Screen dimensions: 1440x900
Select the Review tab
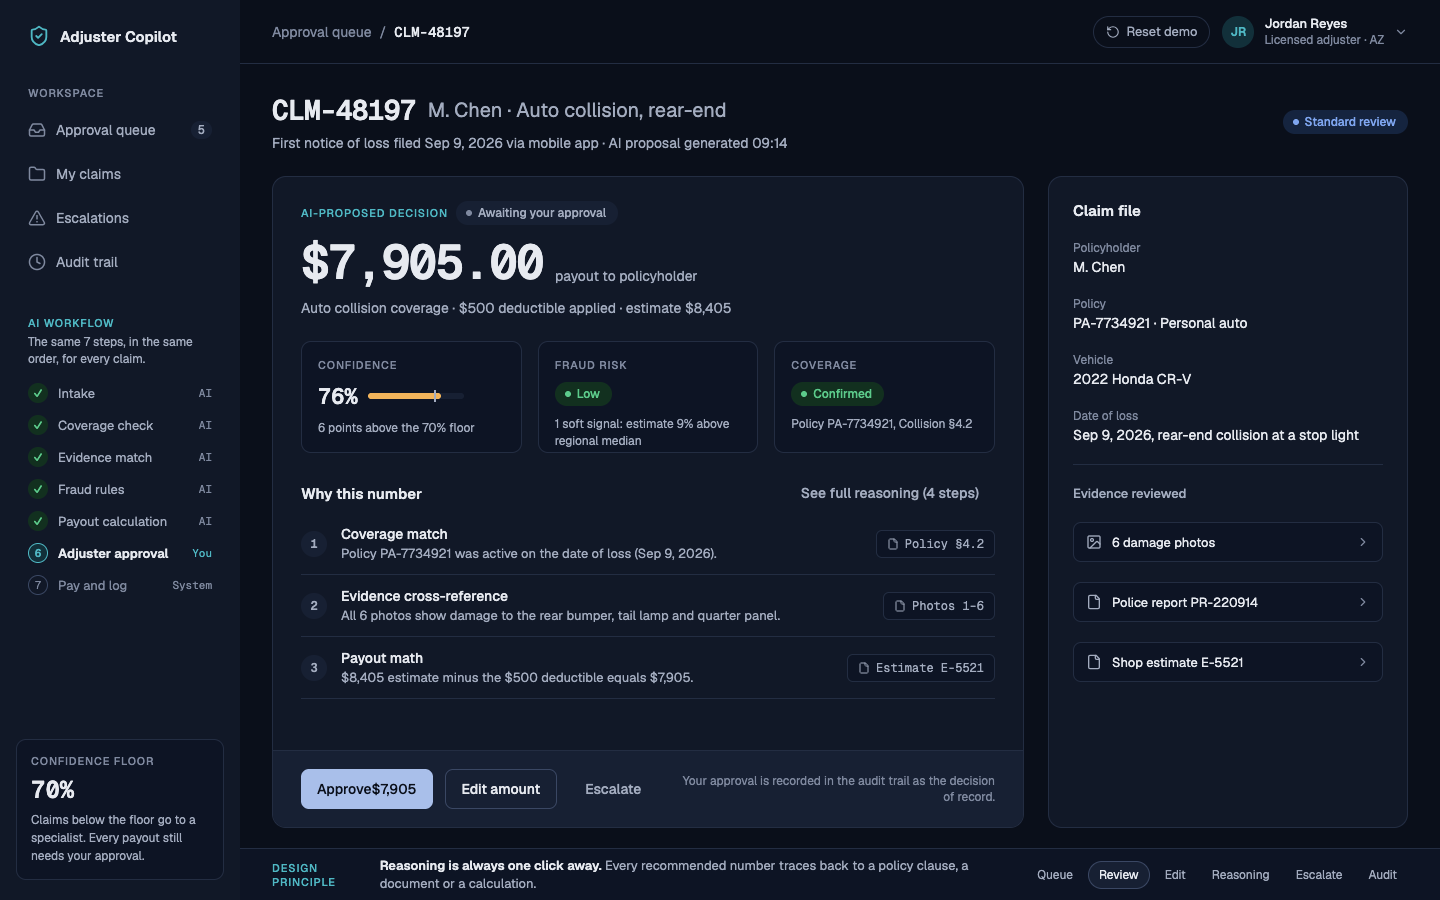(x=1119, y=875)
